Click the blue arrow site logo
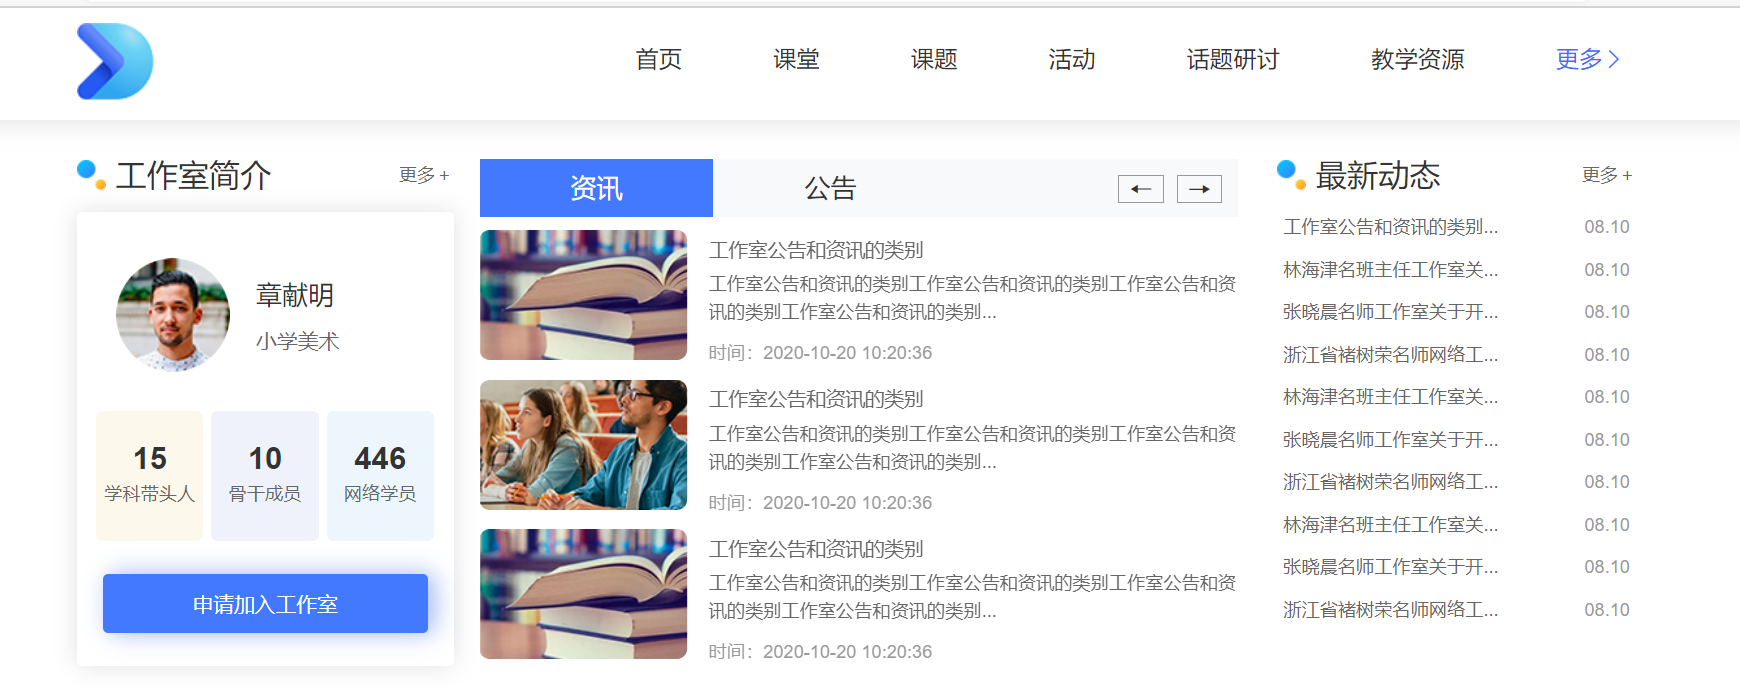This screenshot has height=690, width=1740. (115, 61)
